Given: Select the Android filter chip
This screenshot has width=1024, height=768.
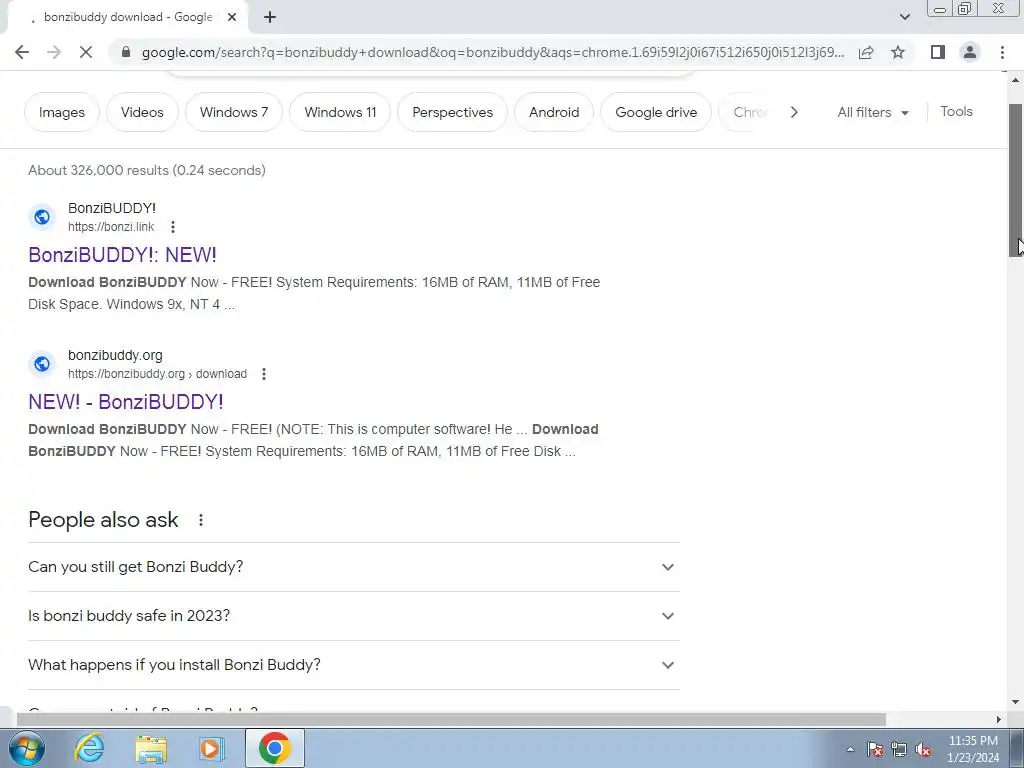Looking at the screenshot, I should click(x=554, y=112).
